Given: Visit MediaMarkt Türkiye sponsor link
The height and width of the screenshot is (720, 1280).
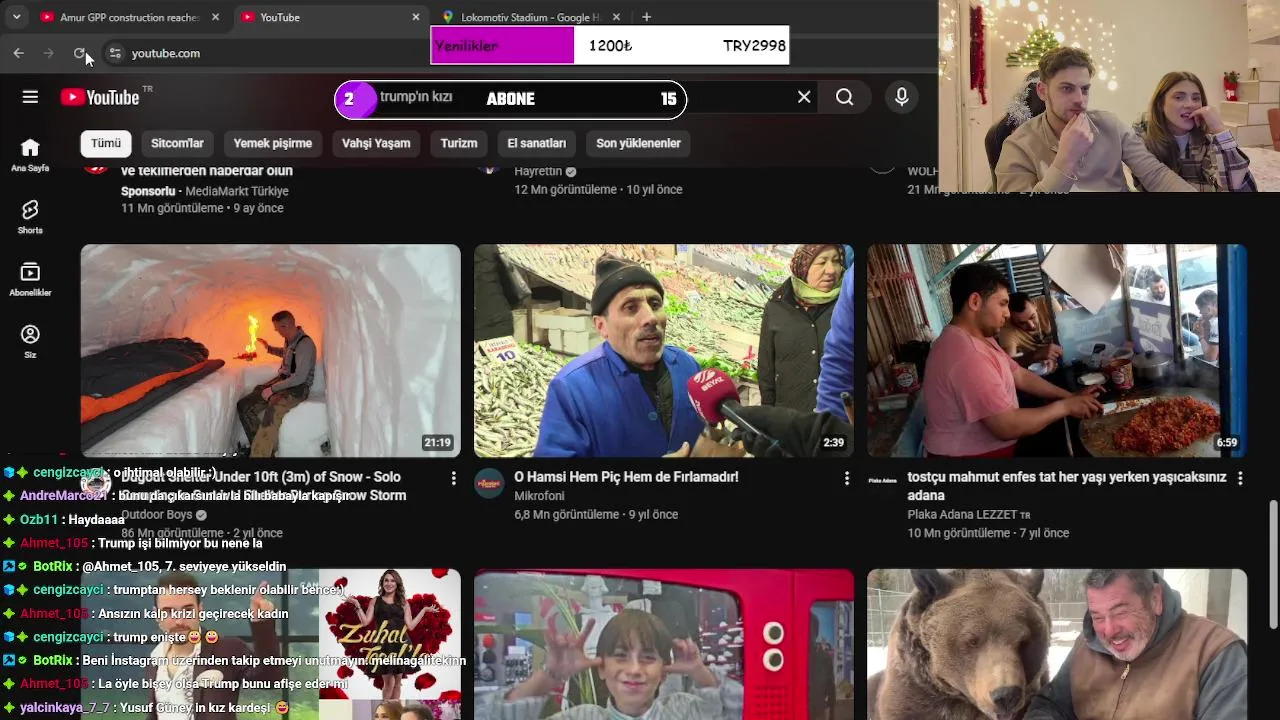Looking at the screenshot, I should point(237,191).
